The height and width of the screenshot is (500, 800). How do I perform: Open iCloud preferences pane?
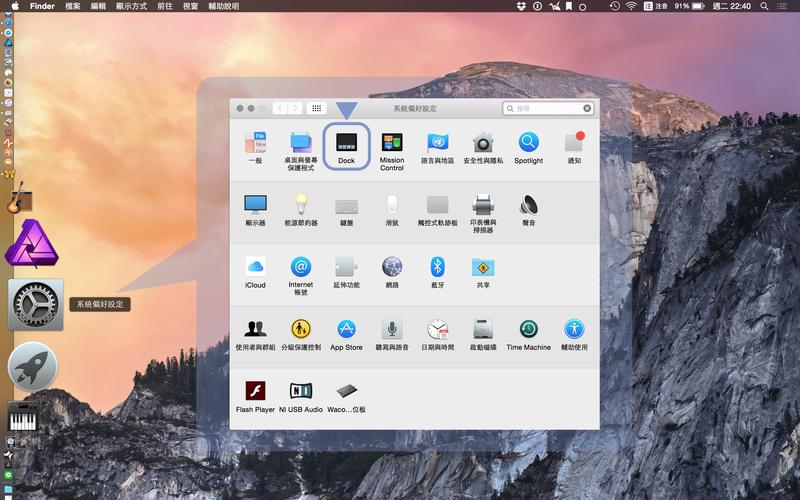255,272
